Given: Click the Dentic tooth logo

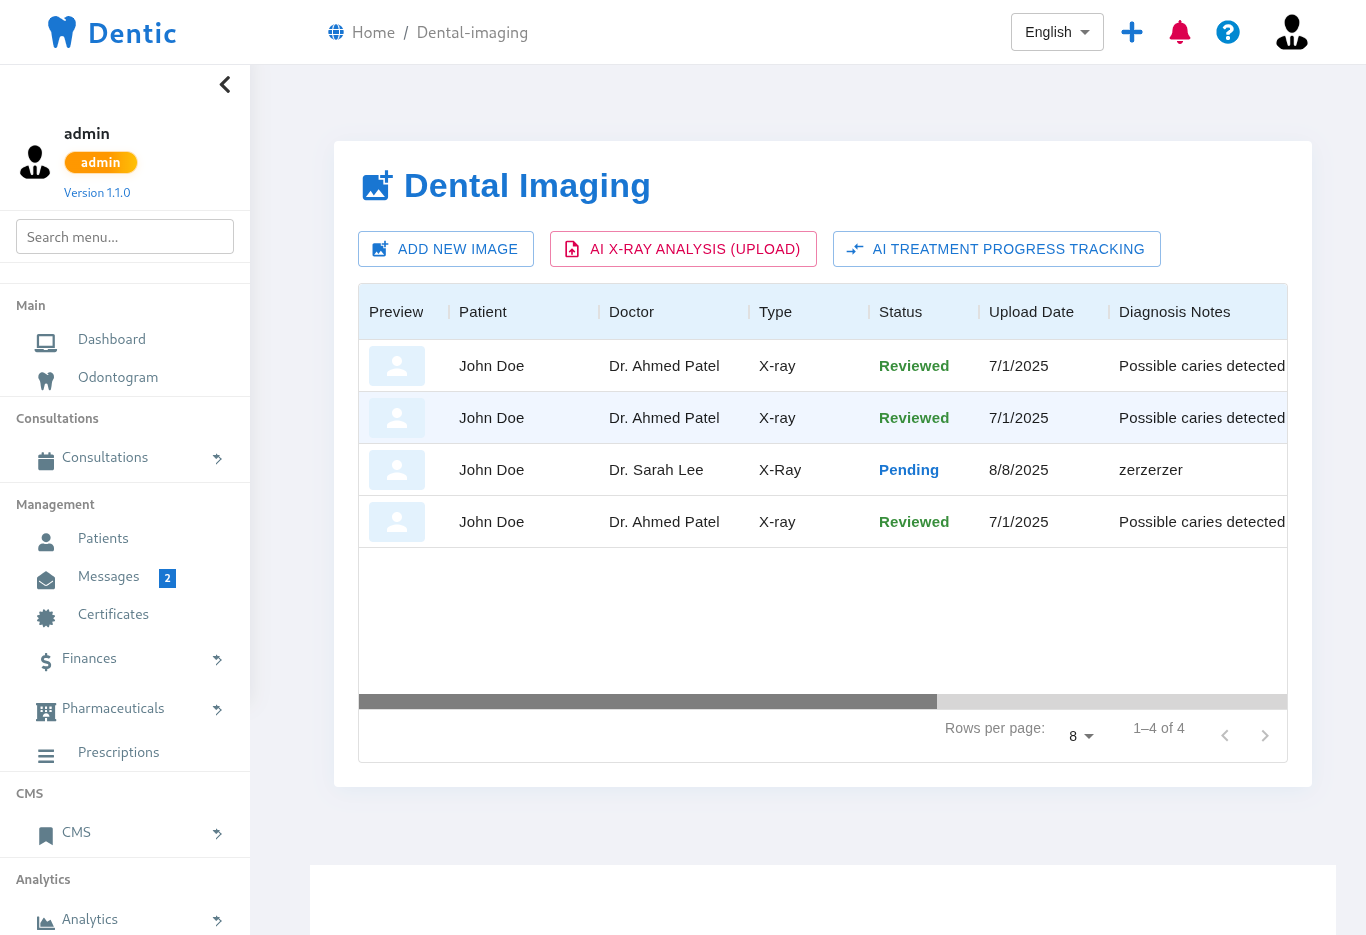Looking at the screenshot, I should pyautogui.click(x=62, y=32).
